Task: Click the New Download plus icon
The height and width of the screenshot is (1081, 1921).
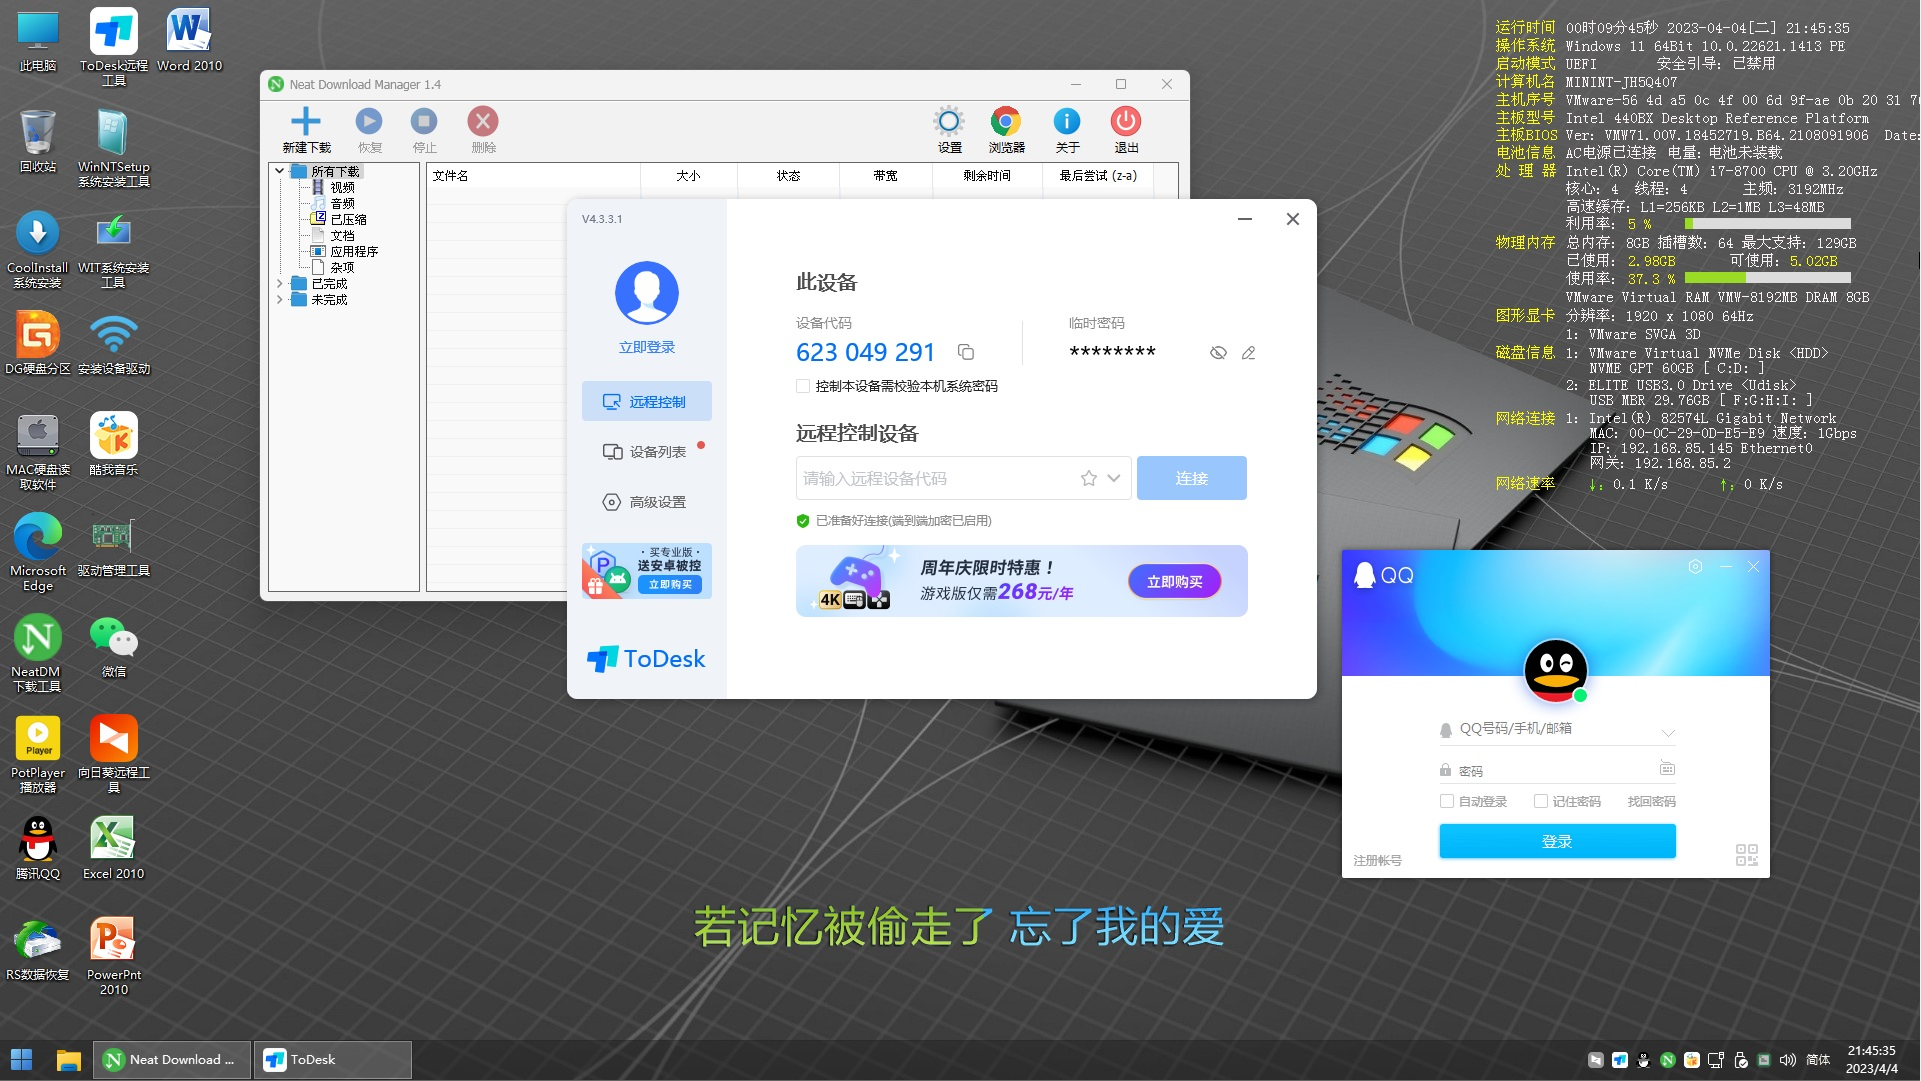Action: coord(305,122)
